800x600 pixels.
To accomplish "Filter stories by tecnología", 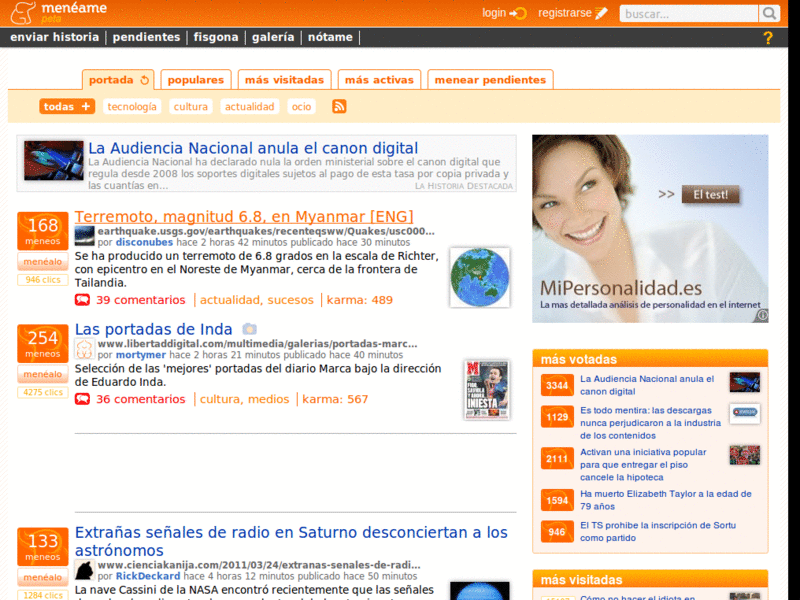I will pyautogui.click(x=131, y=106).
